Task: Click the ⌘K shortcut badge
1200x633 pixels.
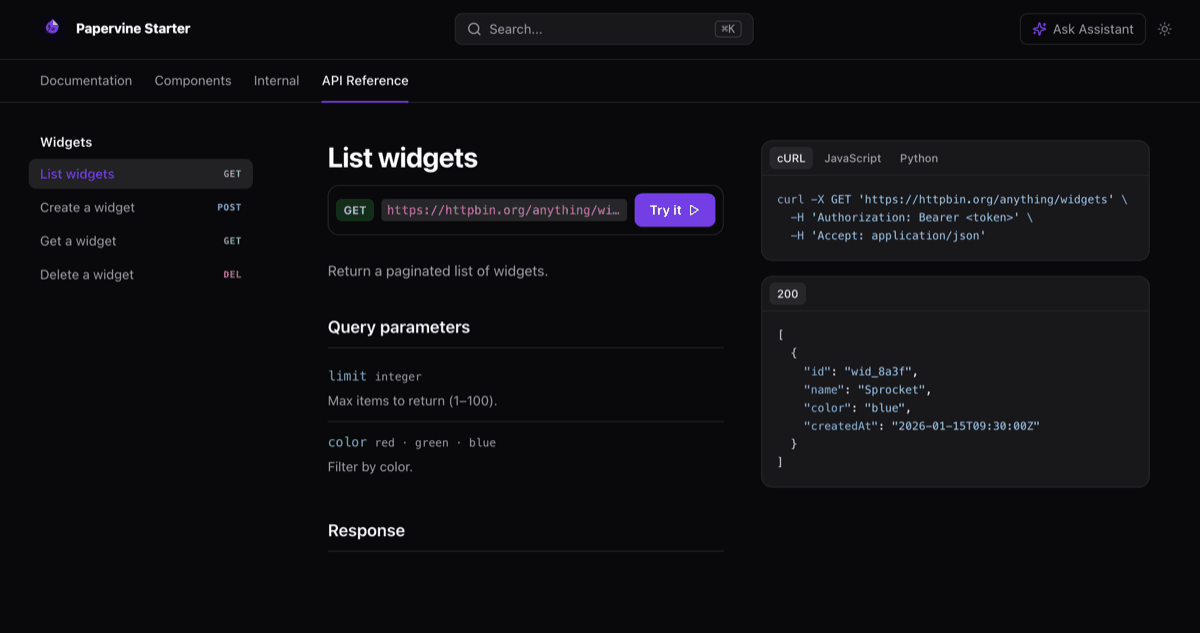Action: tap(728, 29)
